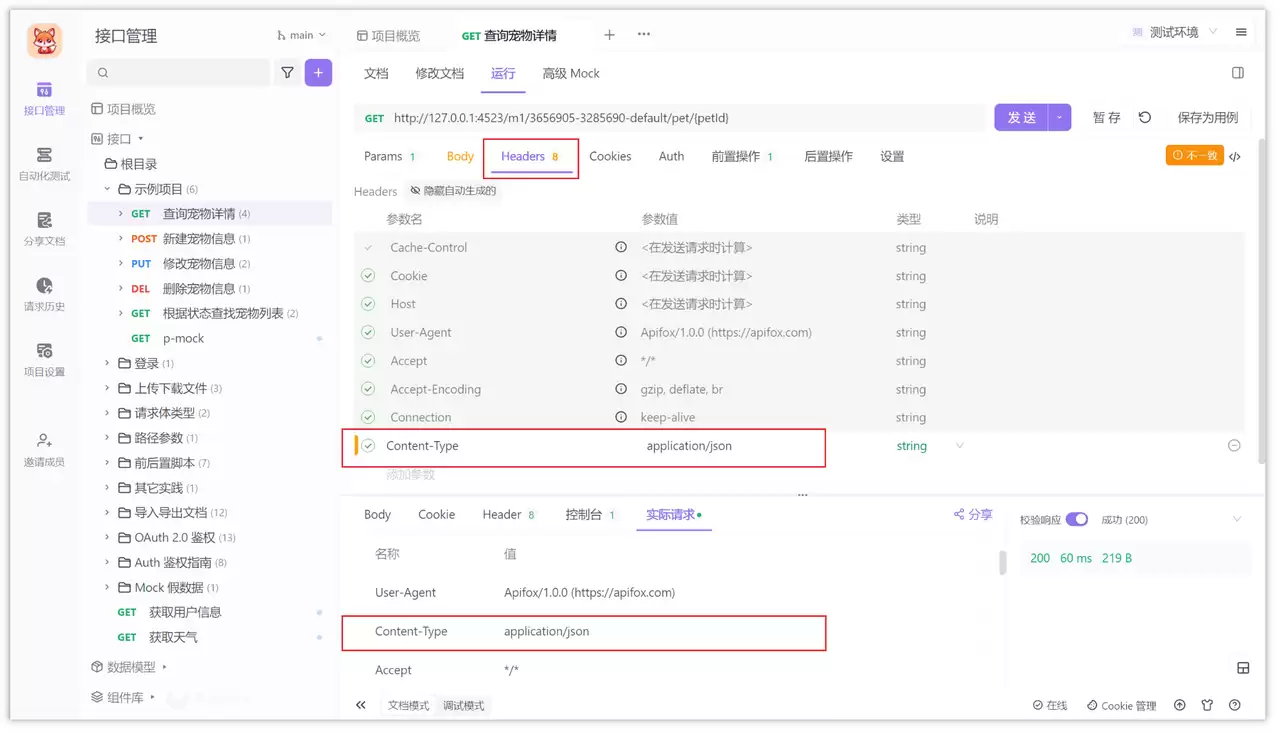This screenshot has height=733, width=1280.
Task: Open 分享文档 in the sidebar
Action: (x=44, y=229)
